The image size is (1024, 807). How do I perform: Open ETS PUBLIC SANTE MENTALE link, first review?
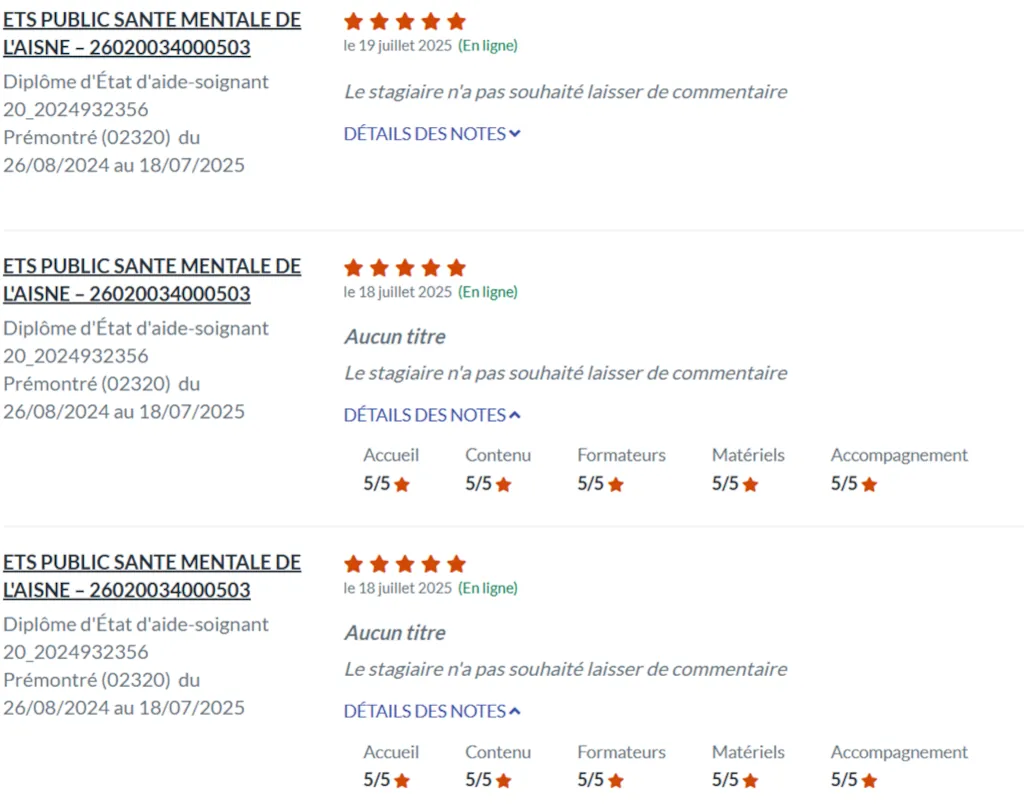[x=152, y=34]
